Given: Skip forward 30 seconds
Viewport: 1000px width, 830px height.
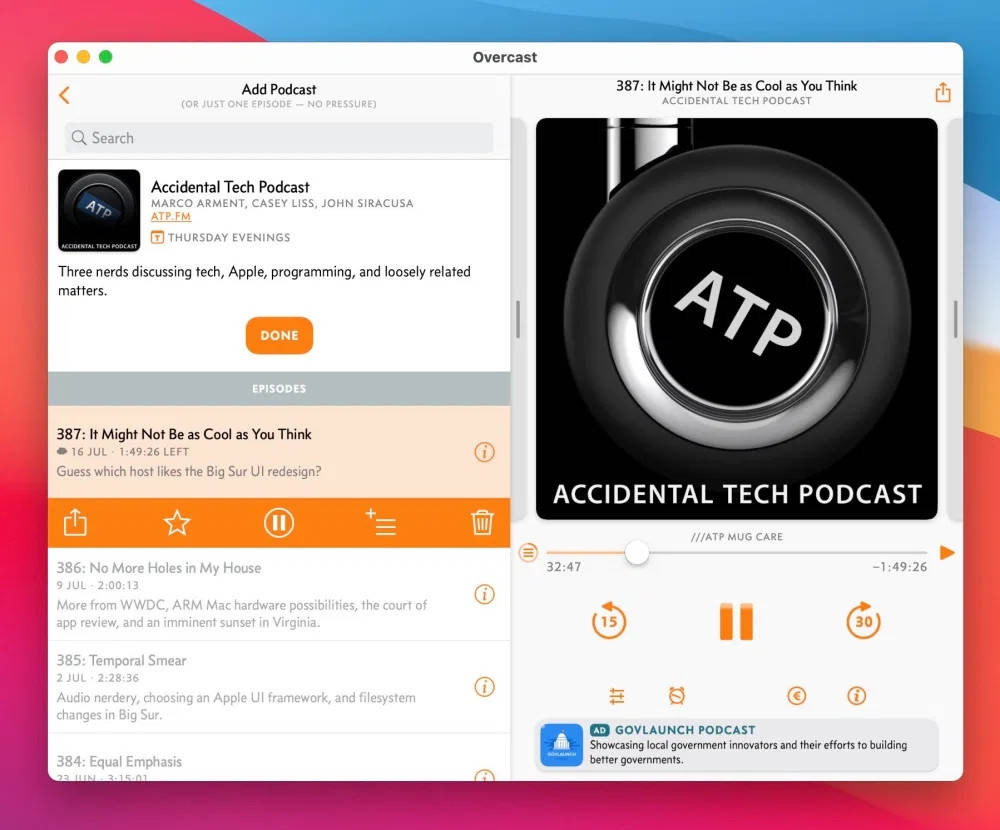Looking at the screenshot, I should [x=863, y=622].
